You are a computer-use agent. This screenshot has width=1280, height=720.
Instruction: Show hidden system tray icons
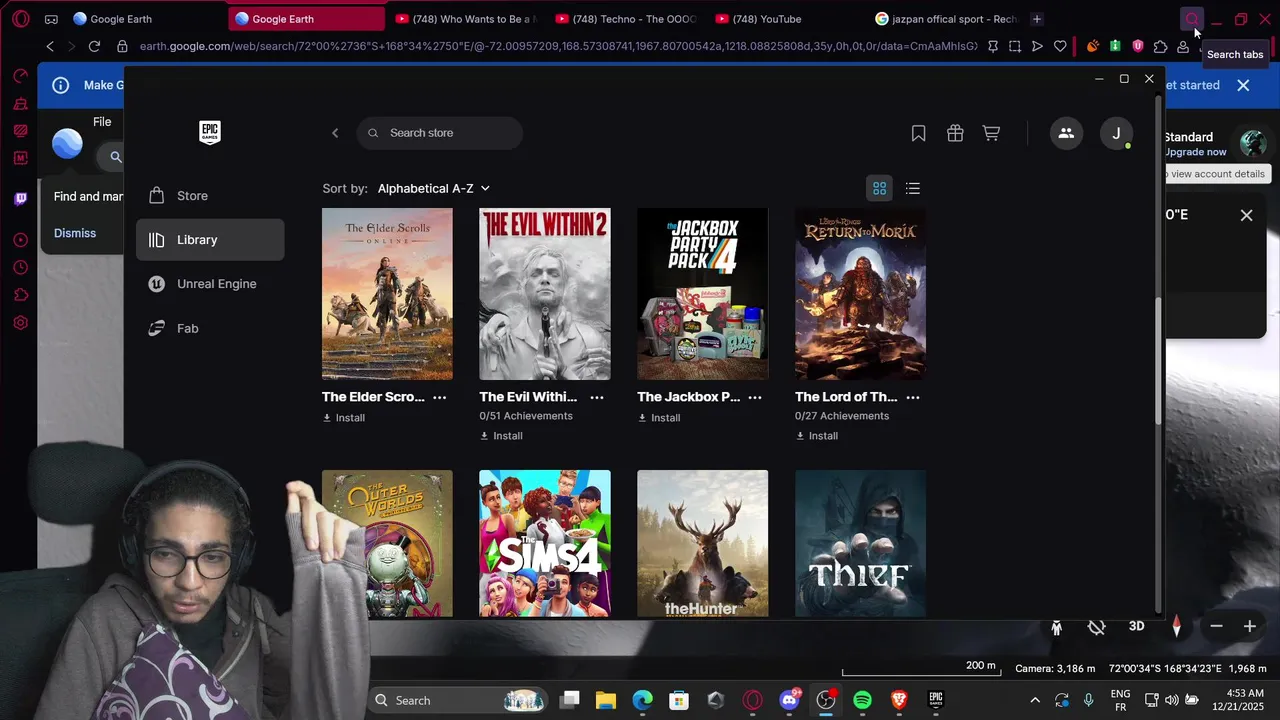[x=1035, y=700]
